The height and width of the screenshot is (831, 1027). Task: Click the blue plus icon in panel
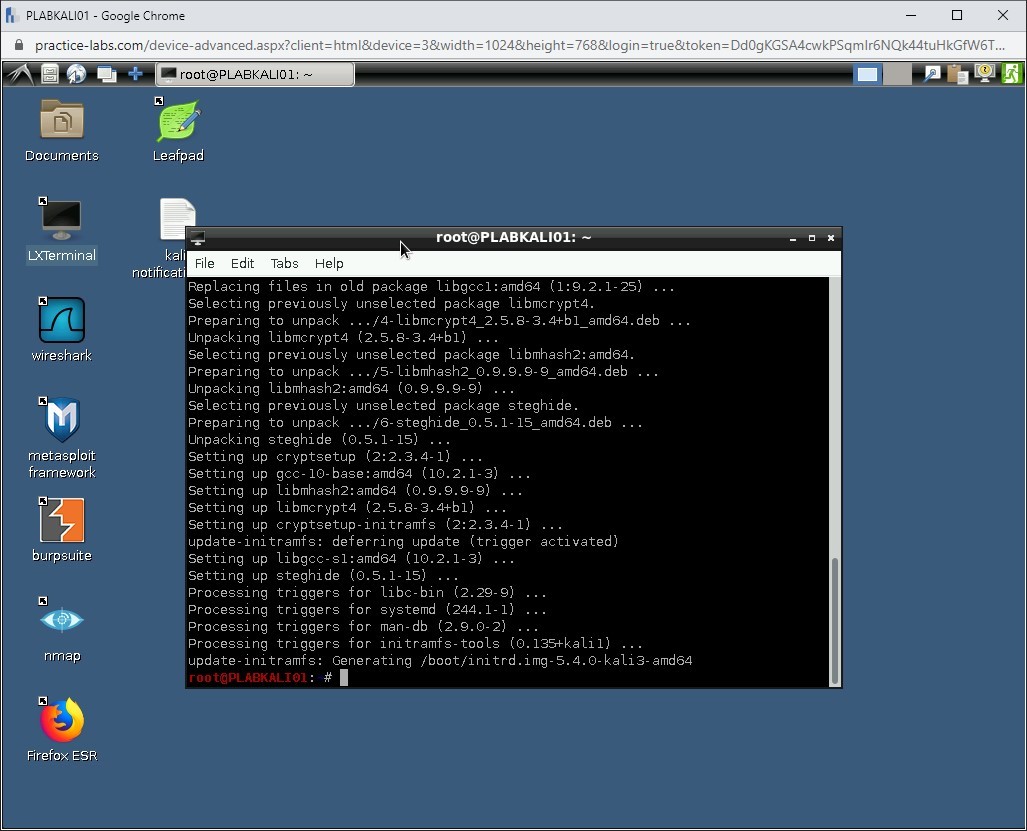tap(134, 74)
